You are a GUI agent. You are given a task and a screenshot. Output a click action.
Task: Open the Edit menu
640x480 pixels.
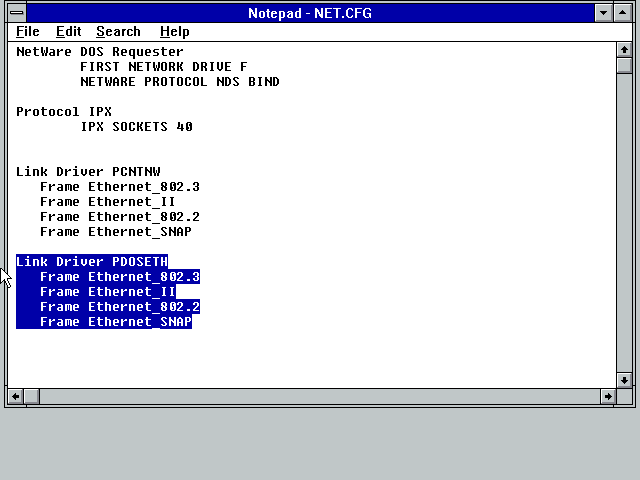coord(69,31)
